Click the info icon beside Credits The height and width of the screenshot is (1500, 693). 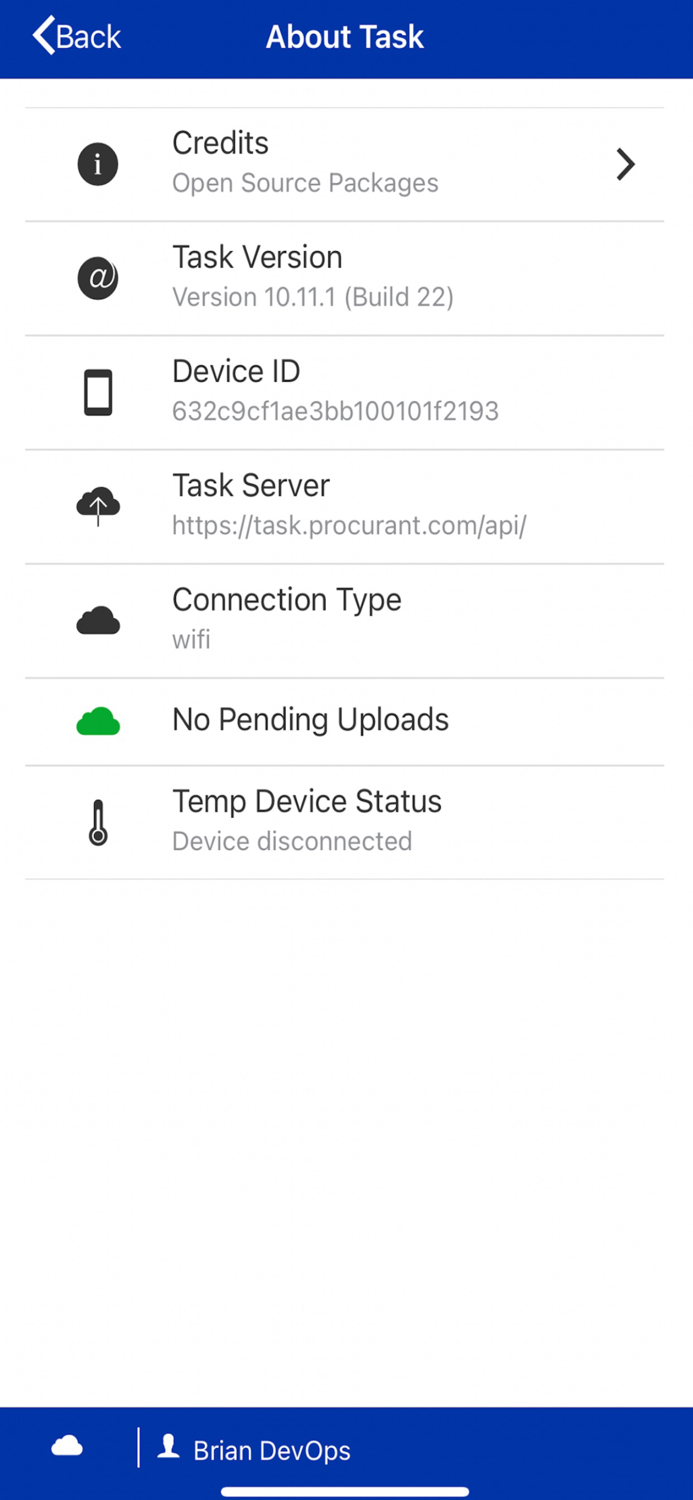[x=97, y=164]
